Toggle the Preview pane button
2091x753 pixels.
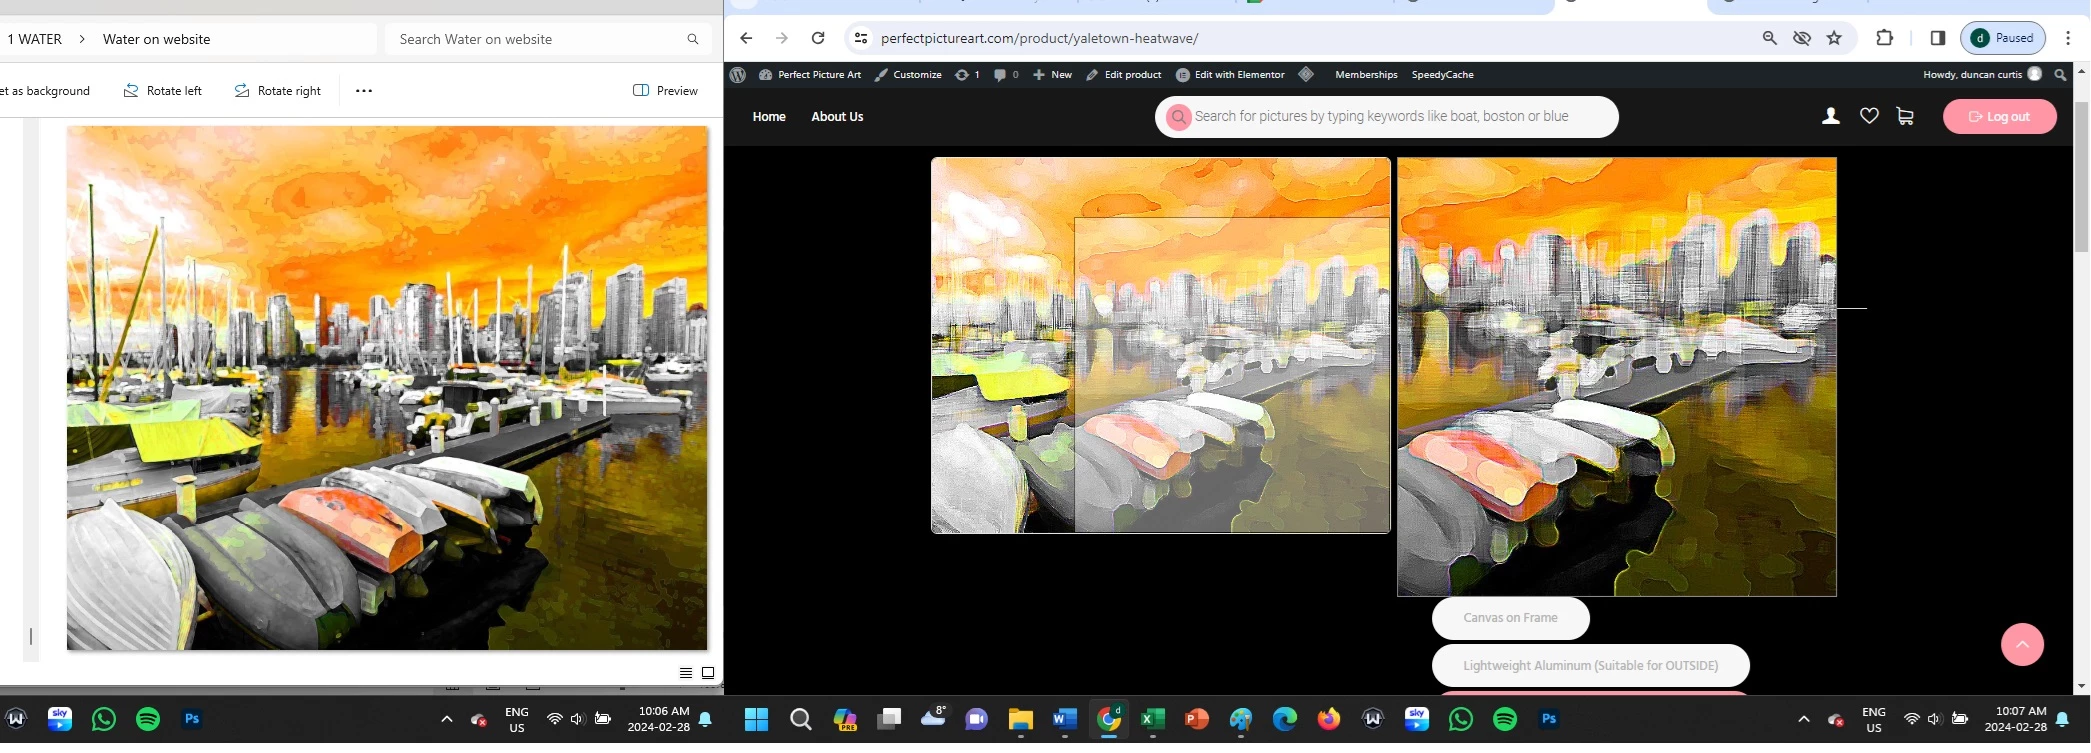[665, 91]
